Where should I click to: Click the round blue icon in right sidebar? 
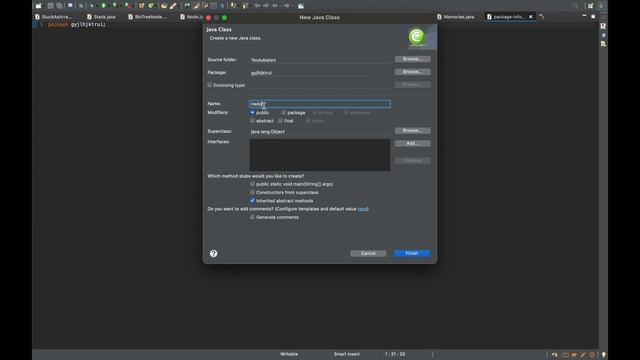pos(604,35)
